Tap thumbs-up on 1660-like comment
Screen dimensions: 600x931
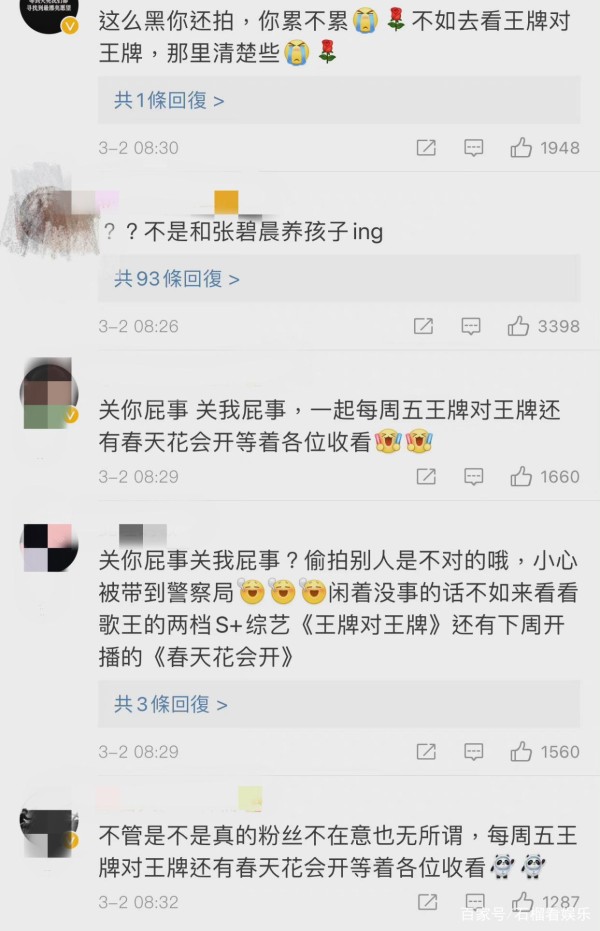click(x=520, y=476)
